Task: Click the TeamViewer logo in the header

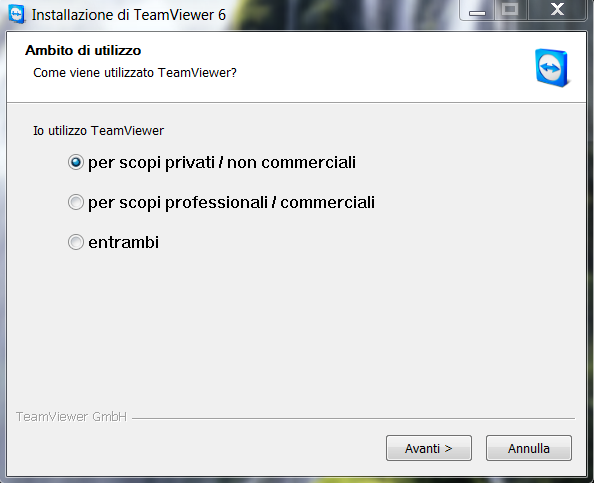Action: [552, 68]
